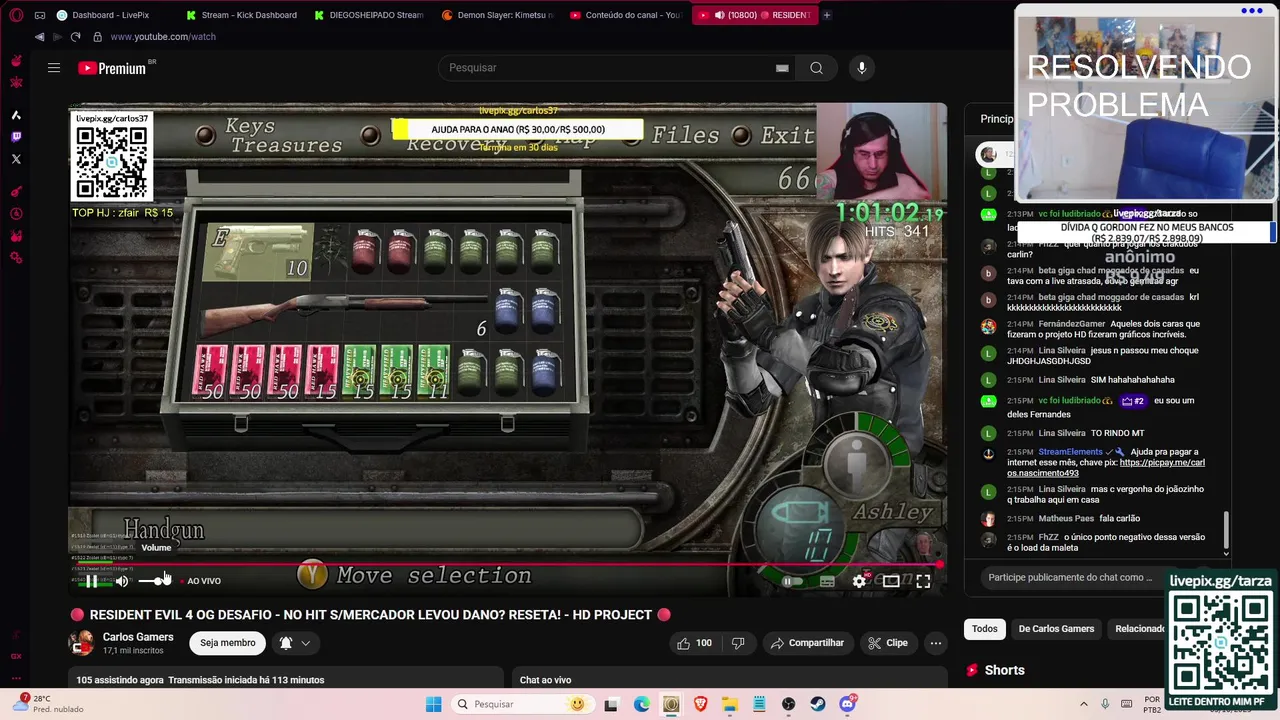Screen dimensions: 1280x720
Task: Open Windows Start menu
Action: pyautogui.click(x=433, y=704)
